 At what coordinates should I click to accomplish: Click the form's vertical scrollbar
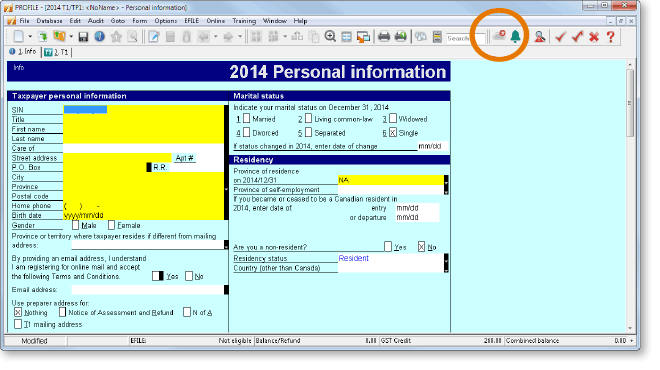coord(630,196)
